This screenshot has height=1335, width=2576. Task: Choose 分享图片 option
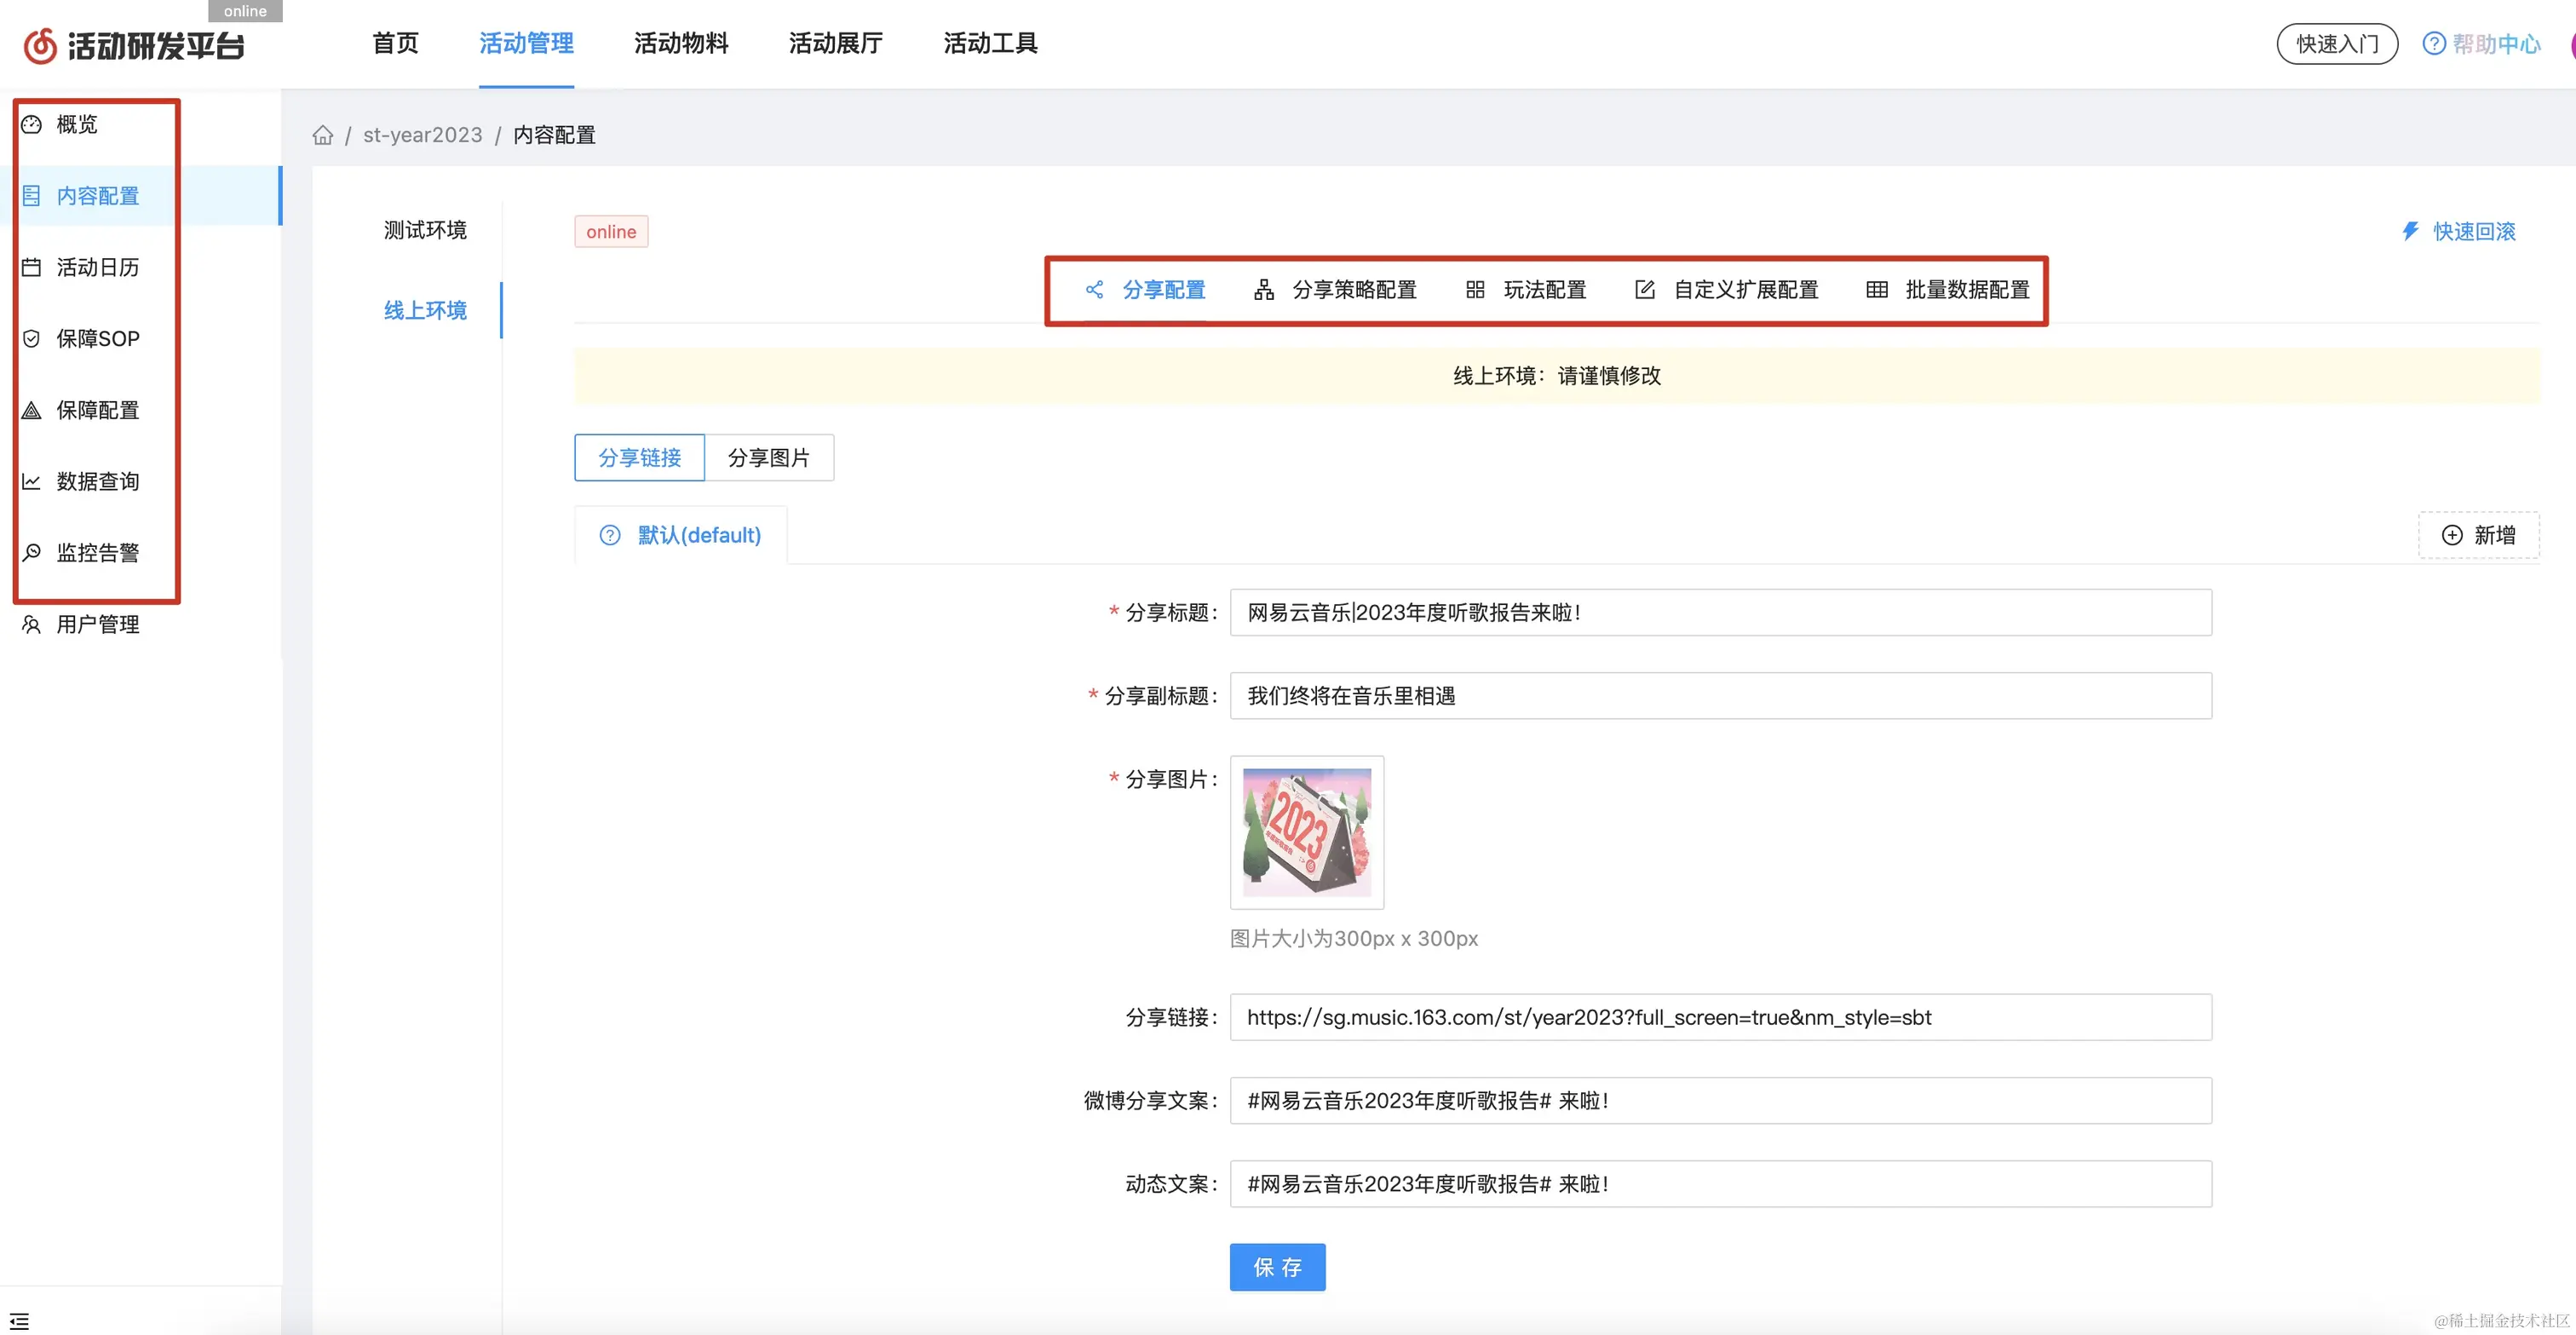coord(769,457)
